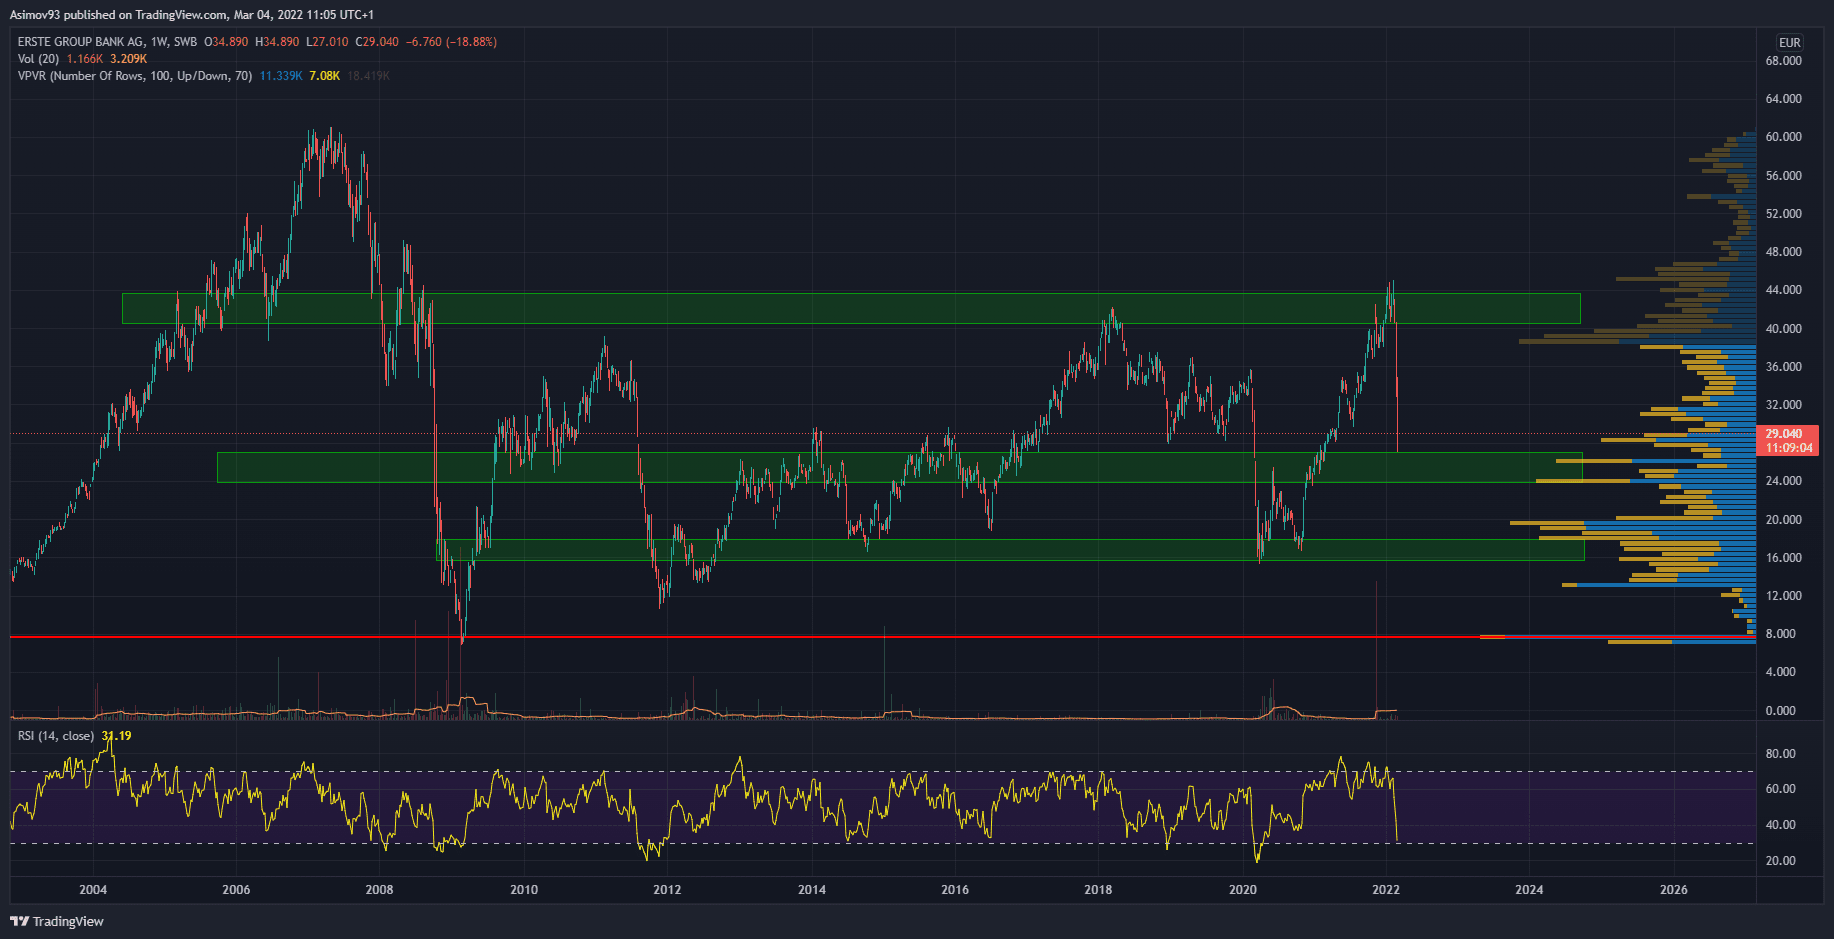Viewport: 1834px width, 939px height.
Task: Select the red horizontal line near 8.000
Action: [x=700, y=636]
